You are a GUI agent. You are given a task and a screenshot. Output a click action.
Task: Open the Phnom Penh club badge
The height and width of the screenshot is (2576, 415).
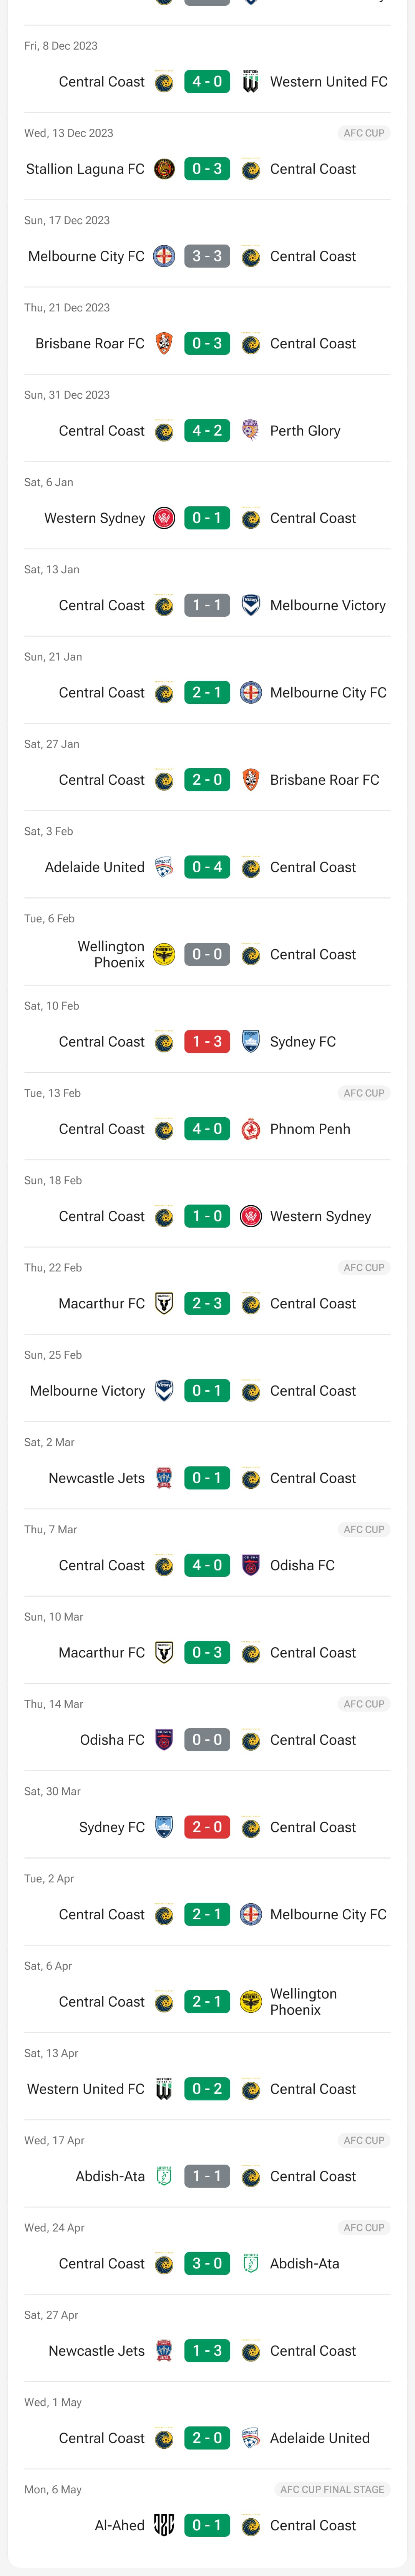point(251,1129)
